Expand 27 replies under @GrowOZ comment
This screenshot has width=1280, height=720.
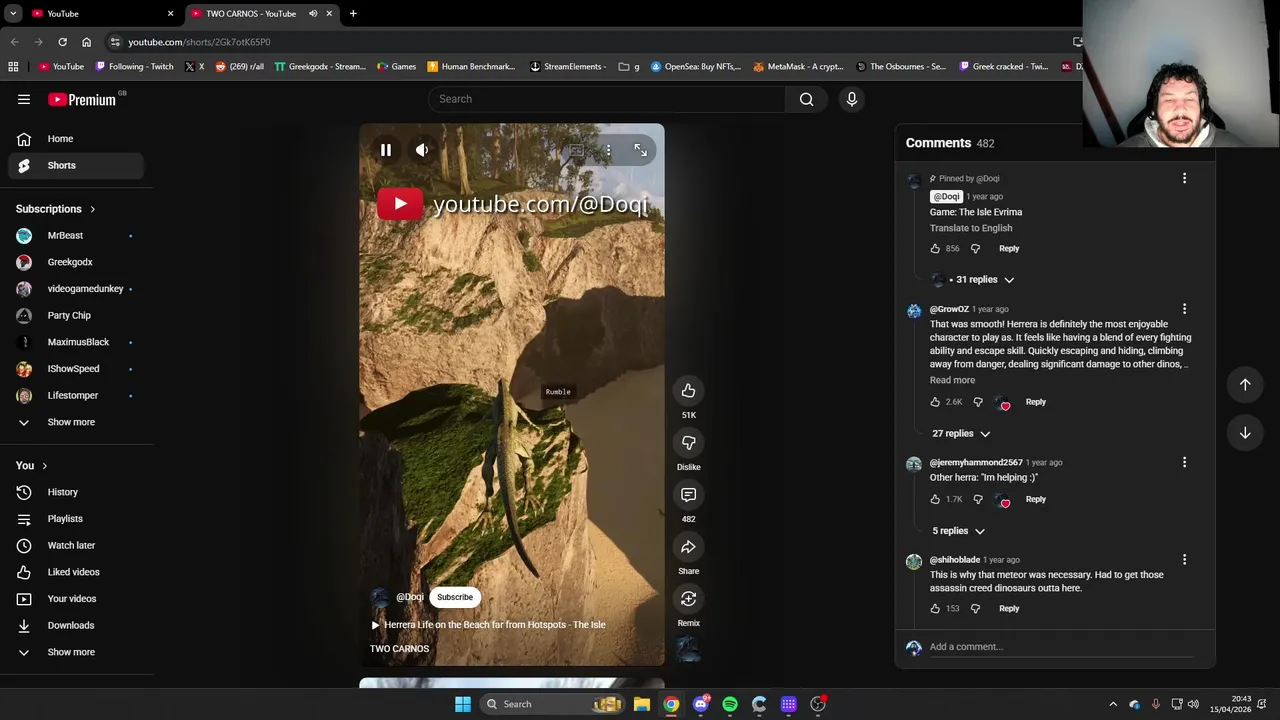pos(961,434)
